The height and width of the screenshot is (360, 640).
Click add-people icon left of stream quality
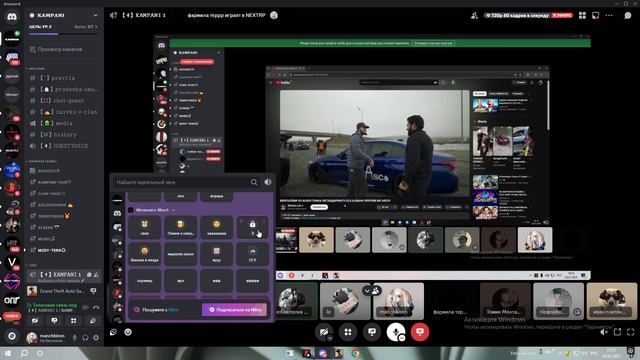tap(474, 16)
